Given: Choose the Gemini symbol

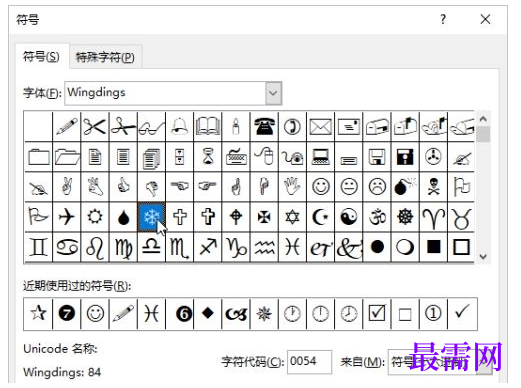Looking at the screenshot, I should point(38,247).
